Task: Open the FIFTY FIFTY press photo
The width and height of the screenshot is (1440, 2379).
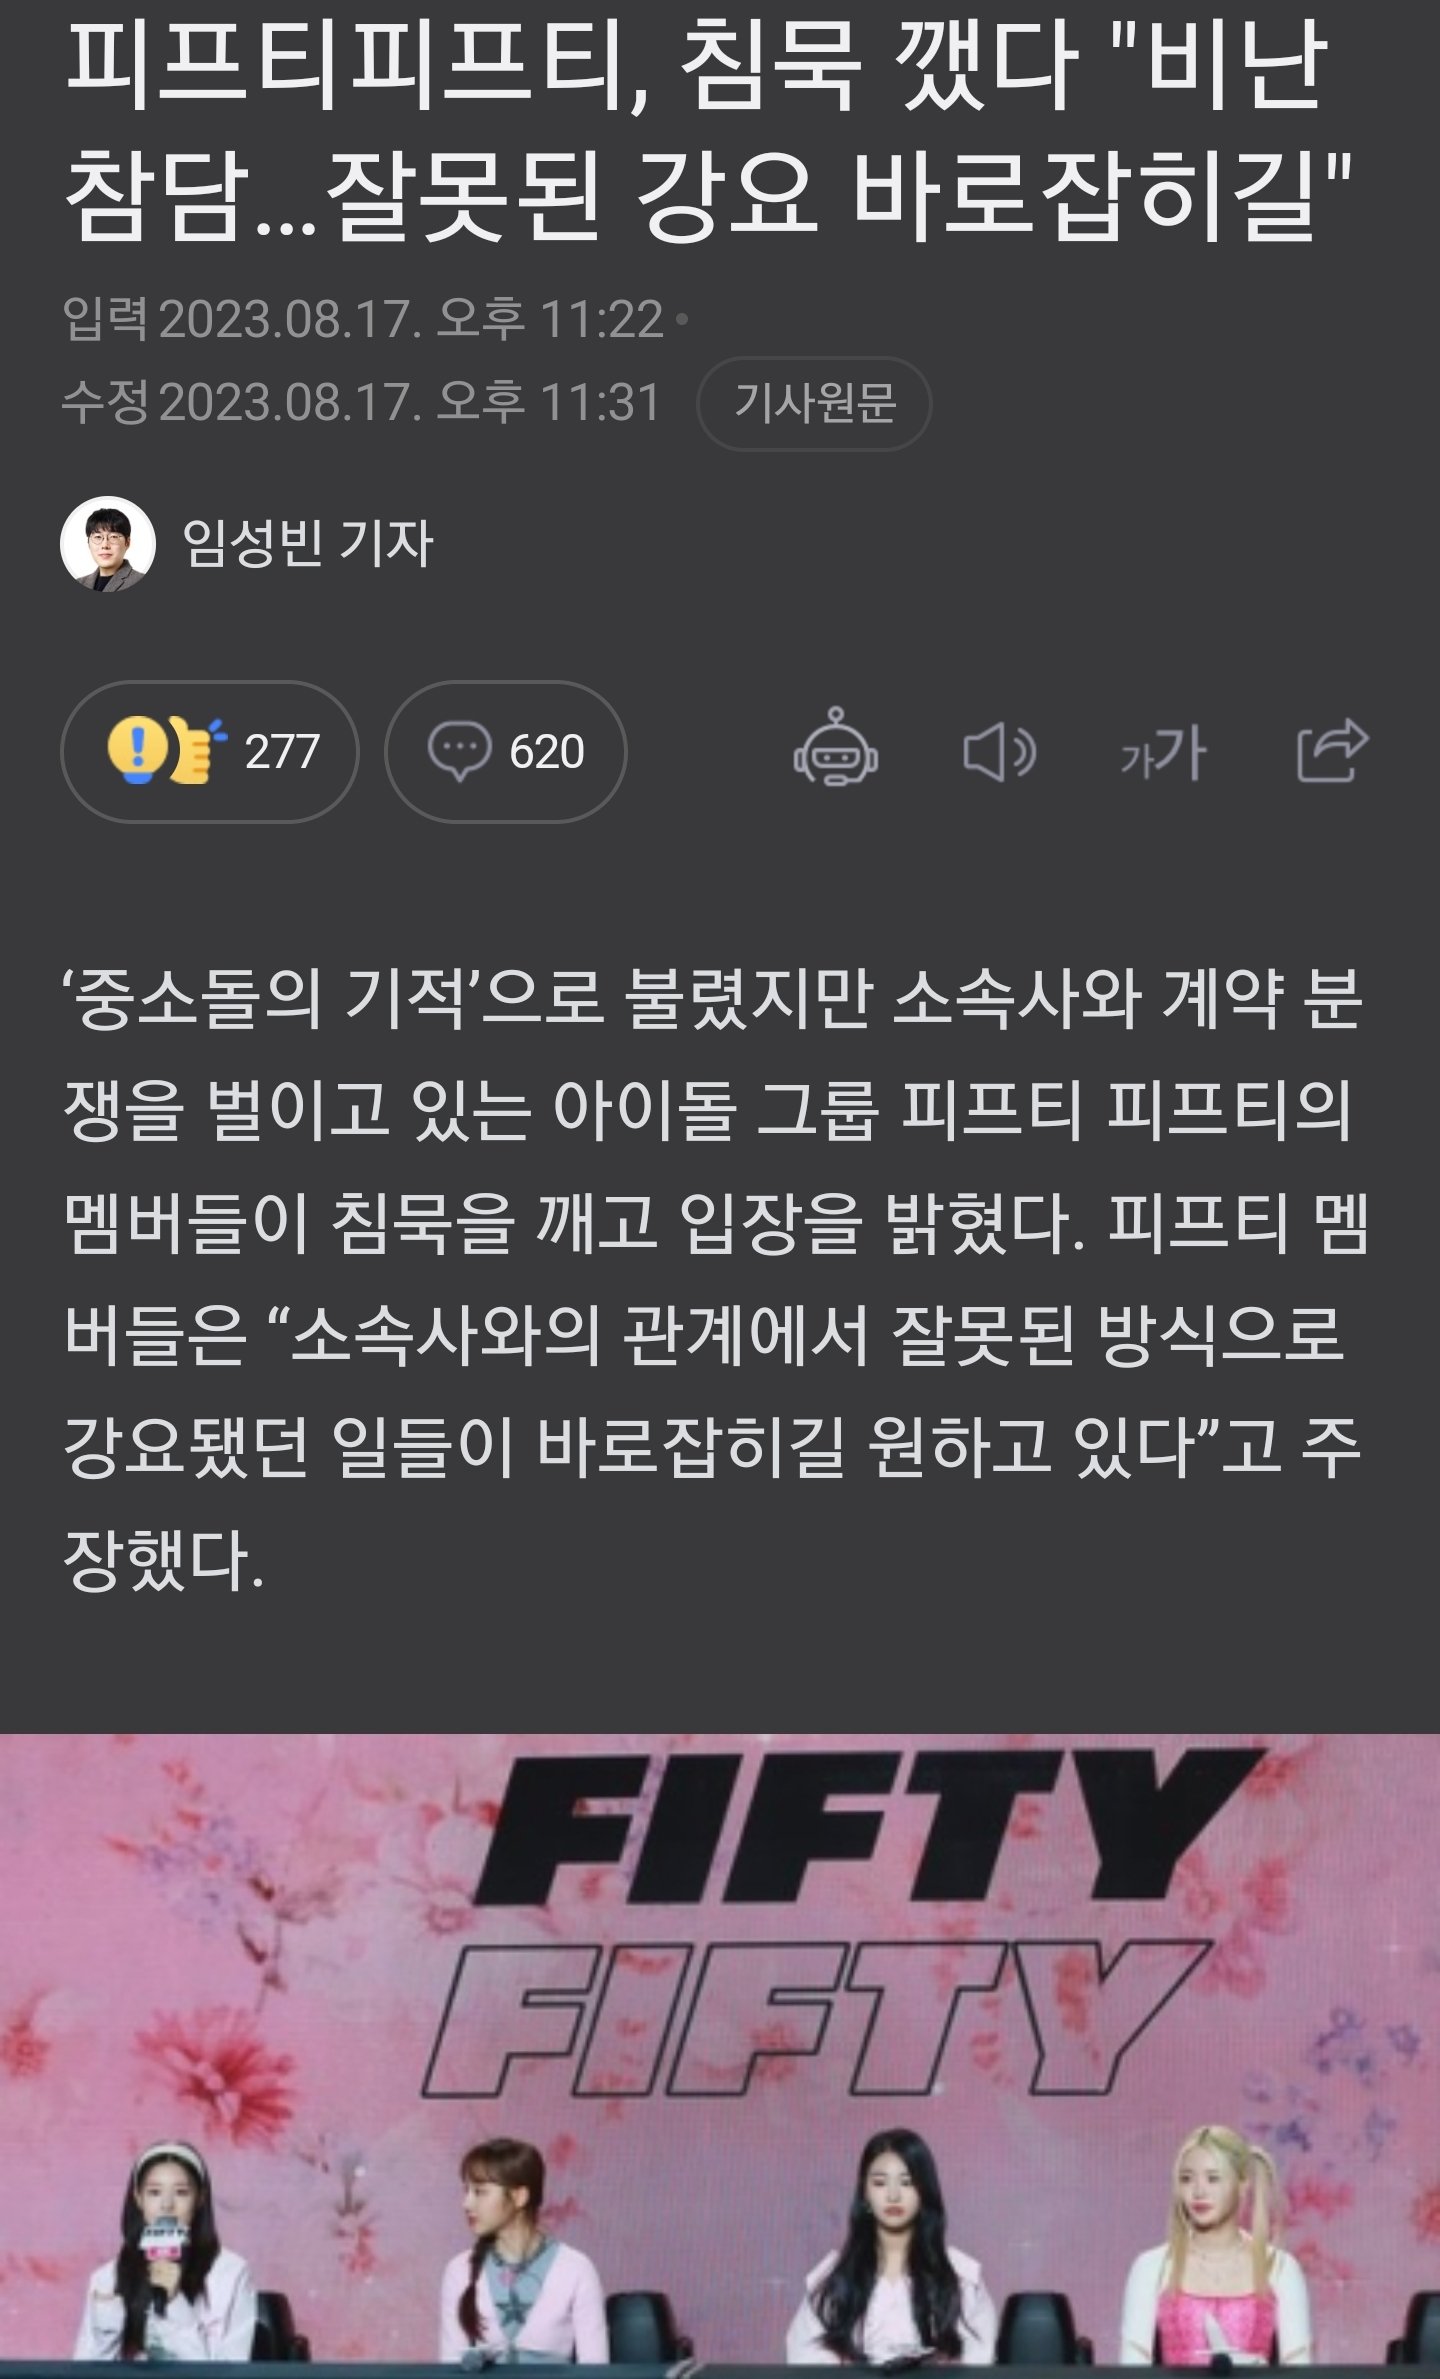Action: coord(720,2056)
